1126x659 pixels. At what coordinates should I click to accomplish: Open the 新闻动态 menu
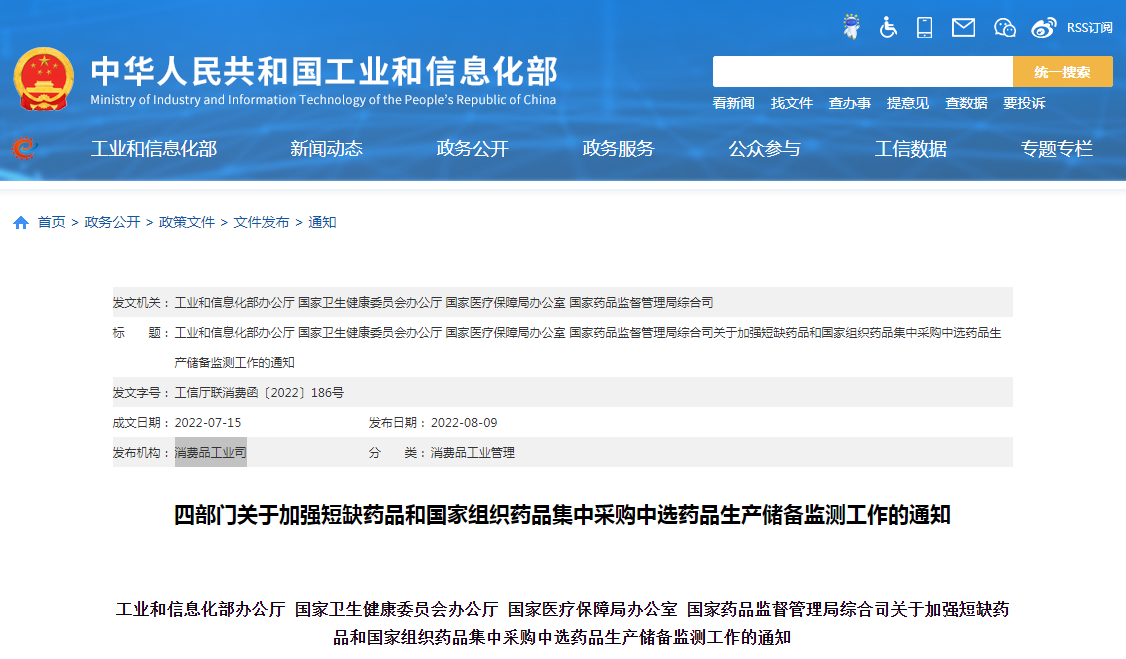point(327,148)
